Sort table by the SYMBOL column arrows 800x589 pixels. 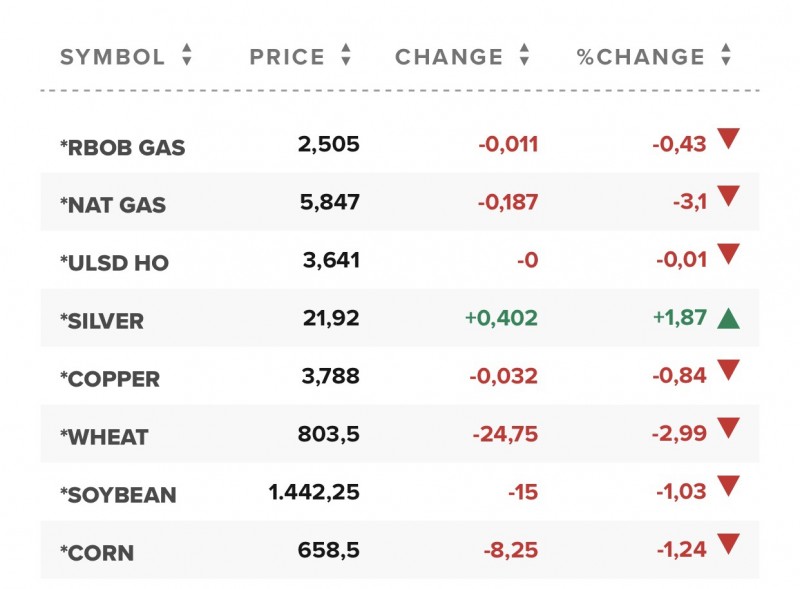(x=186, y=56)
